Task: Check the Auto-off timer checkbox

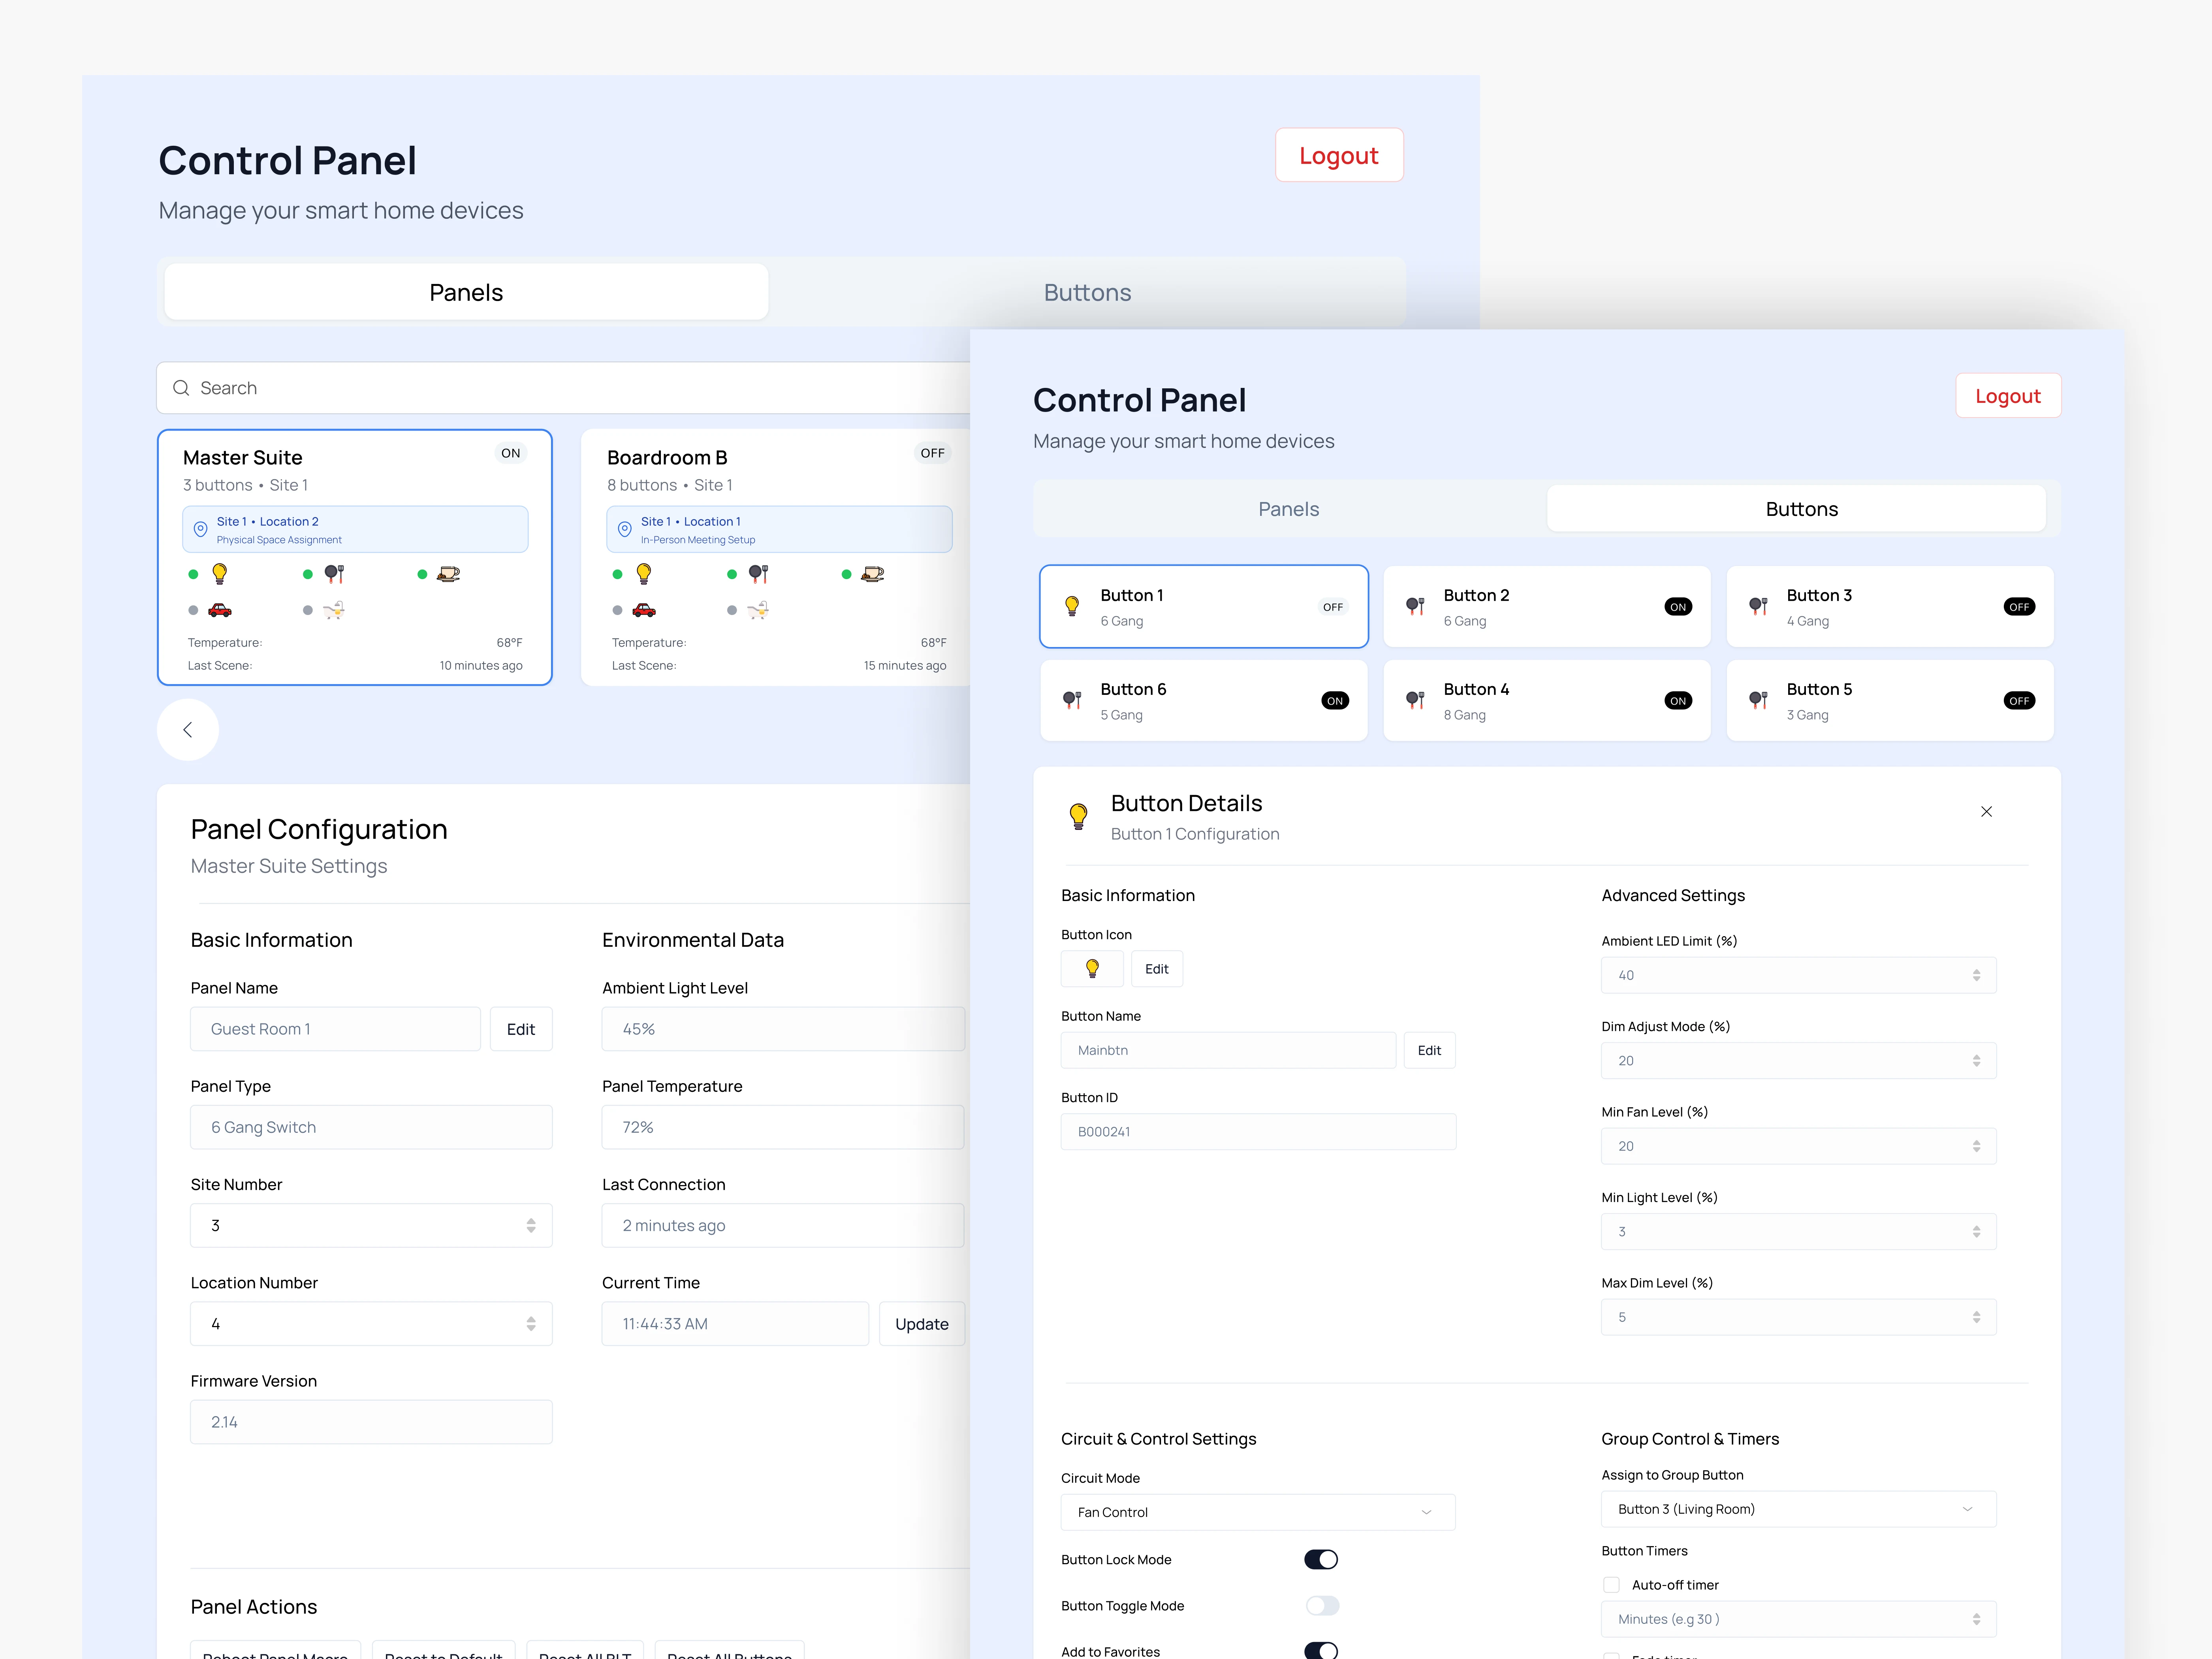Action: [1611, 1585]
